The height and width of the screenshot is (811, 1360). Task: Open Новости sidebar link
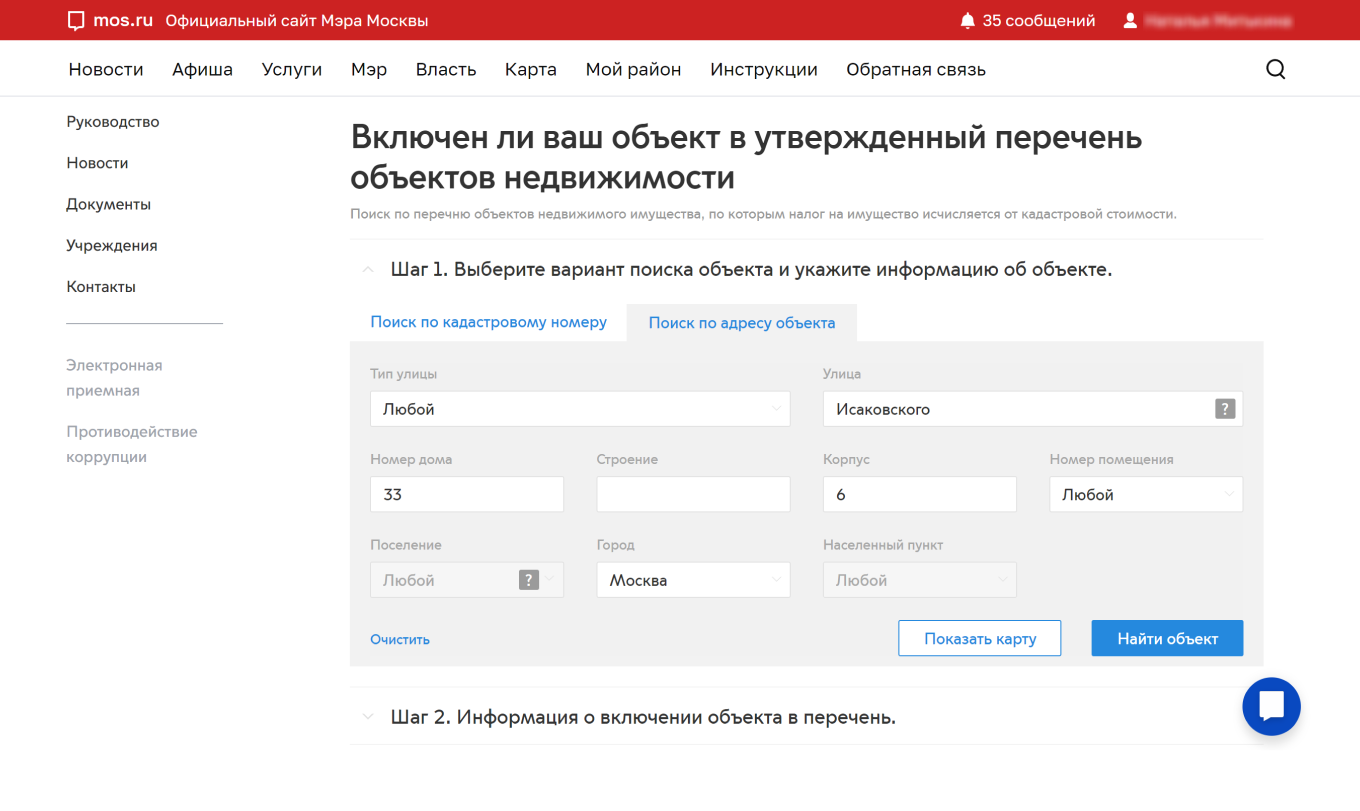(97, 163)
